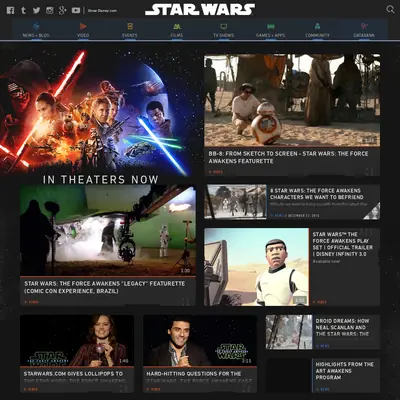Open the YouTube icon in header
The image size is (400, 400).
pyautogui.click(x=76, y=10)
